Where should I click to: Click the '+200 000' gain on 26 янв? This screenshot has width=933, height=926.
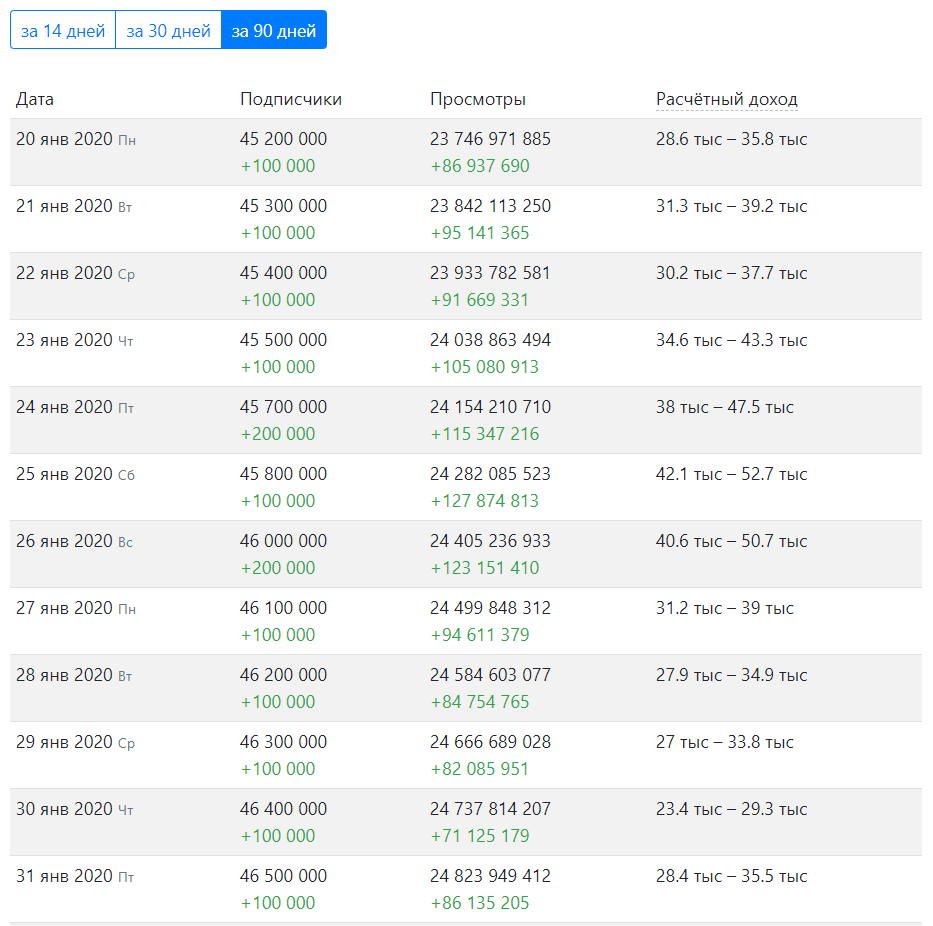278,568
